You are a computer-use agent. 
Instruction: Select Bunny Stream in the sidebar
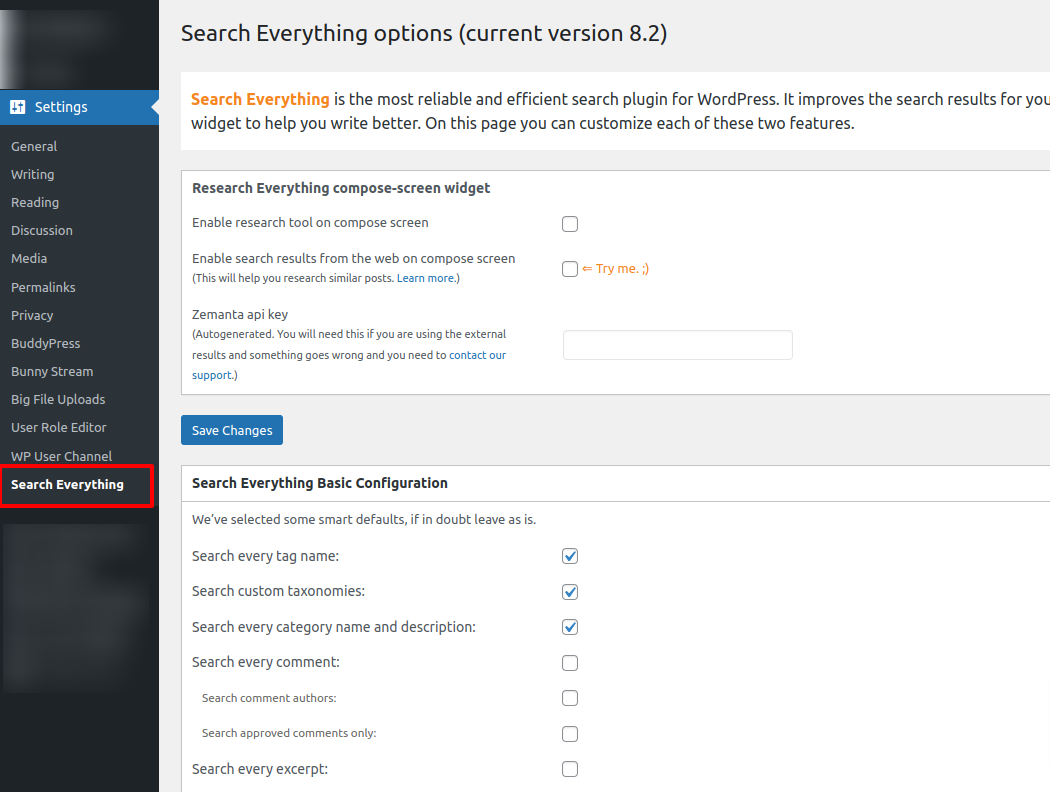52,371
